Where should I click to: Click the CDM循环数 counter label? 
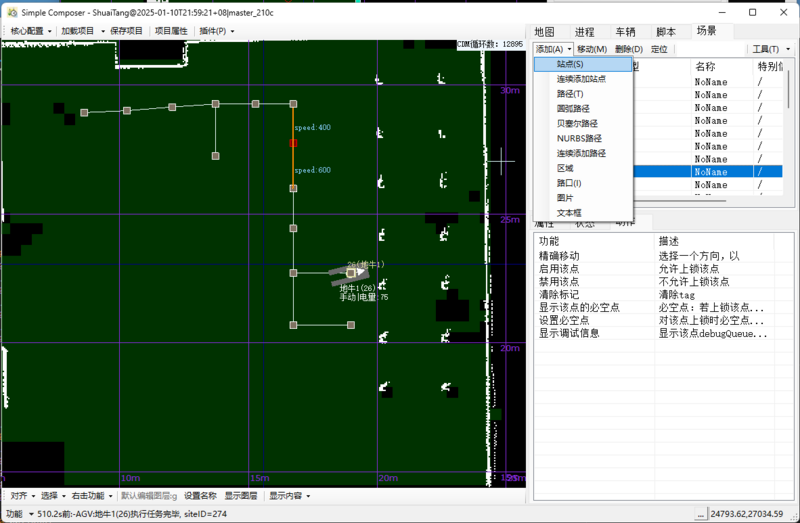(x=490, y=44)
